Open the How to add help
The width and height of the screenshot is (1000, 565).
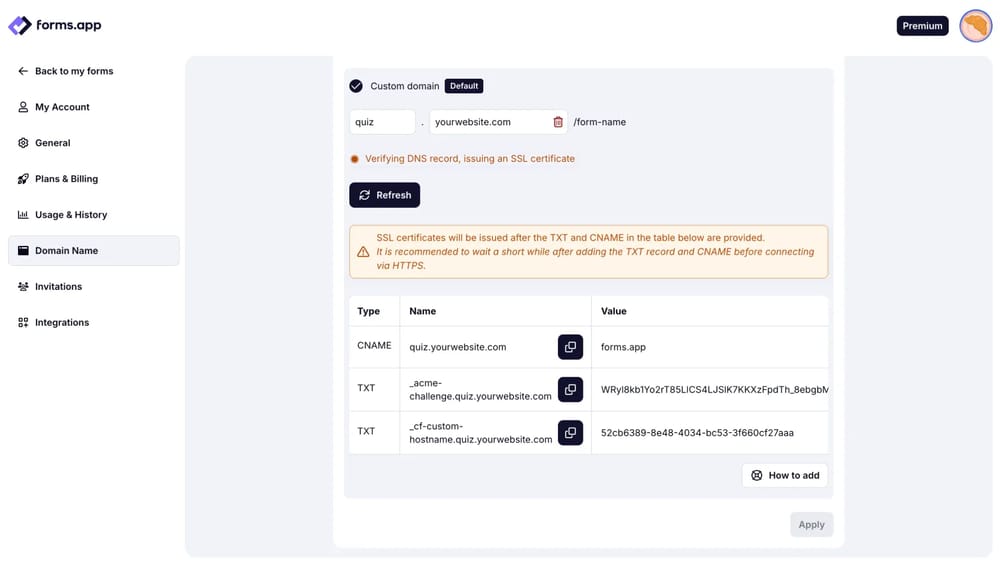tap(785, 475)
